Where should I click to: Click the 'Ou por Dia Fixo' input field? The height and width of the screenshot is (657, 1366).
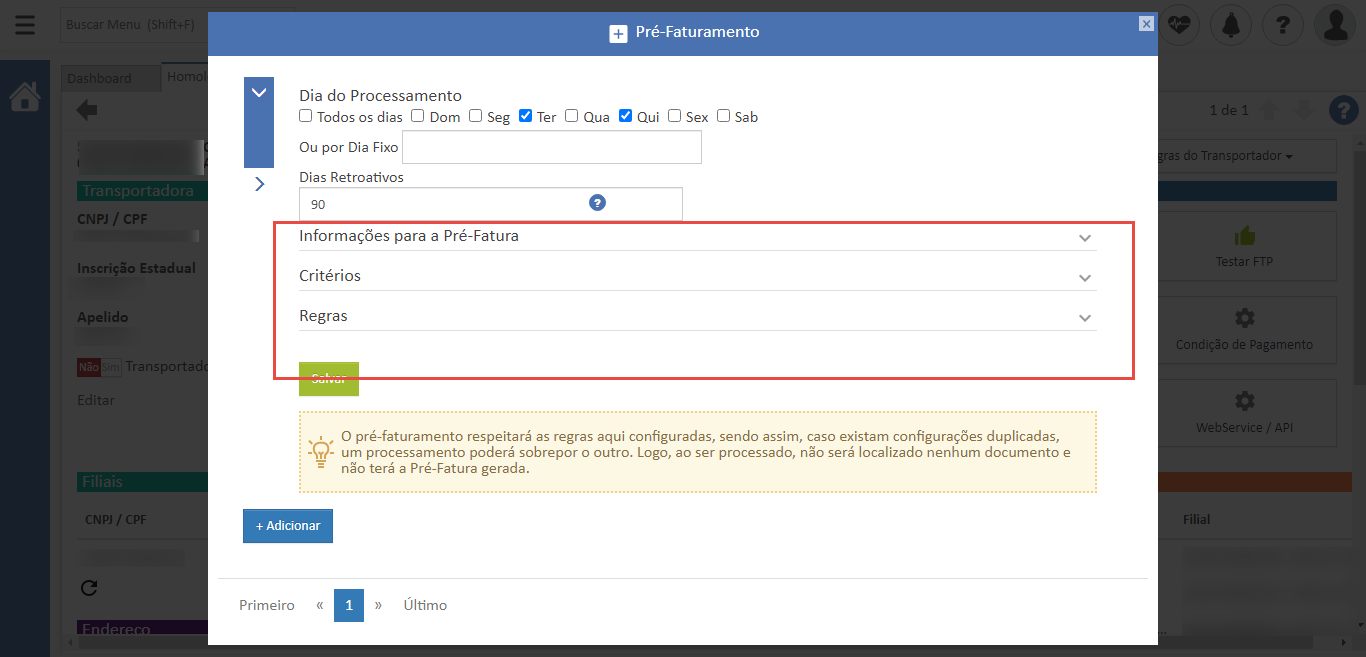tap(552, 147)
